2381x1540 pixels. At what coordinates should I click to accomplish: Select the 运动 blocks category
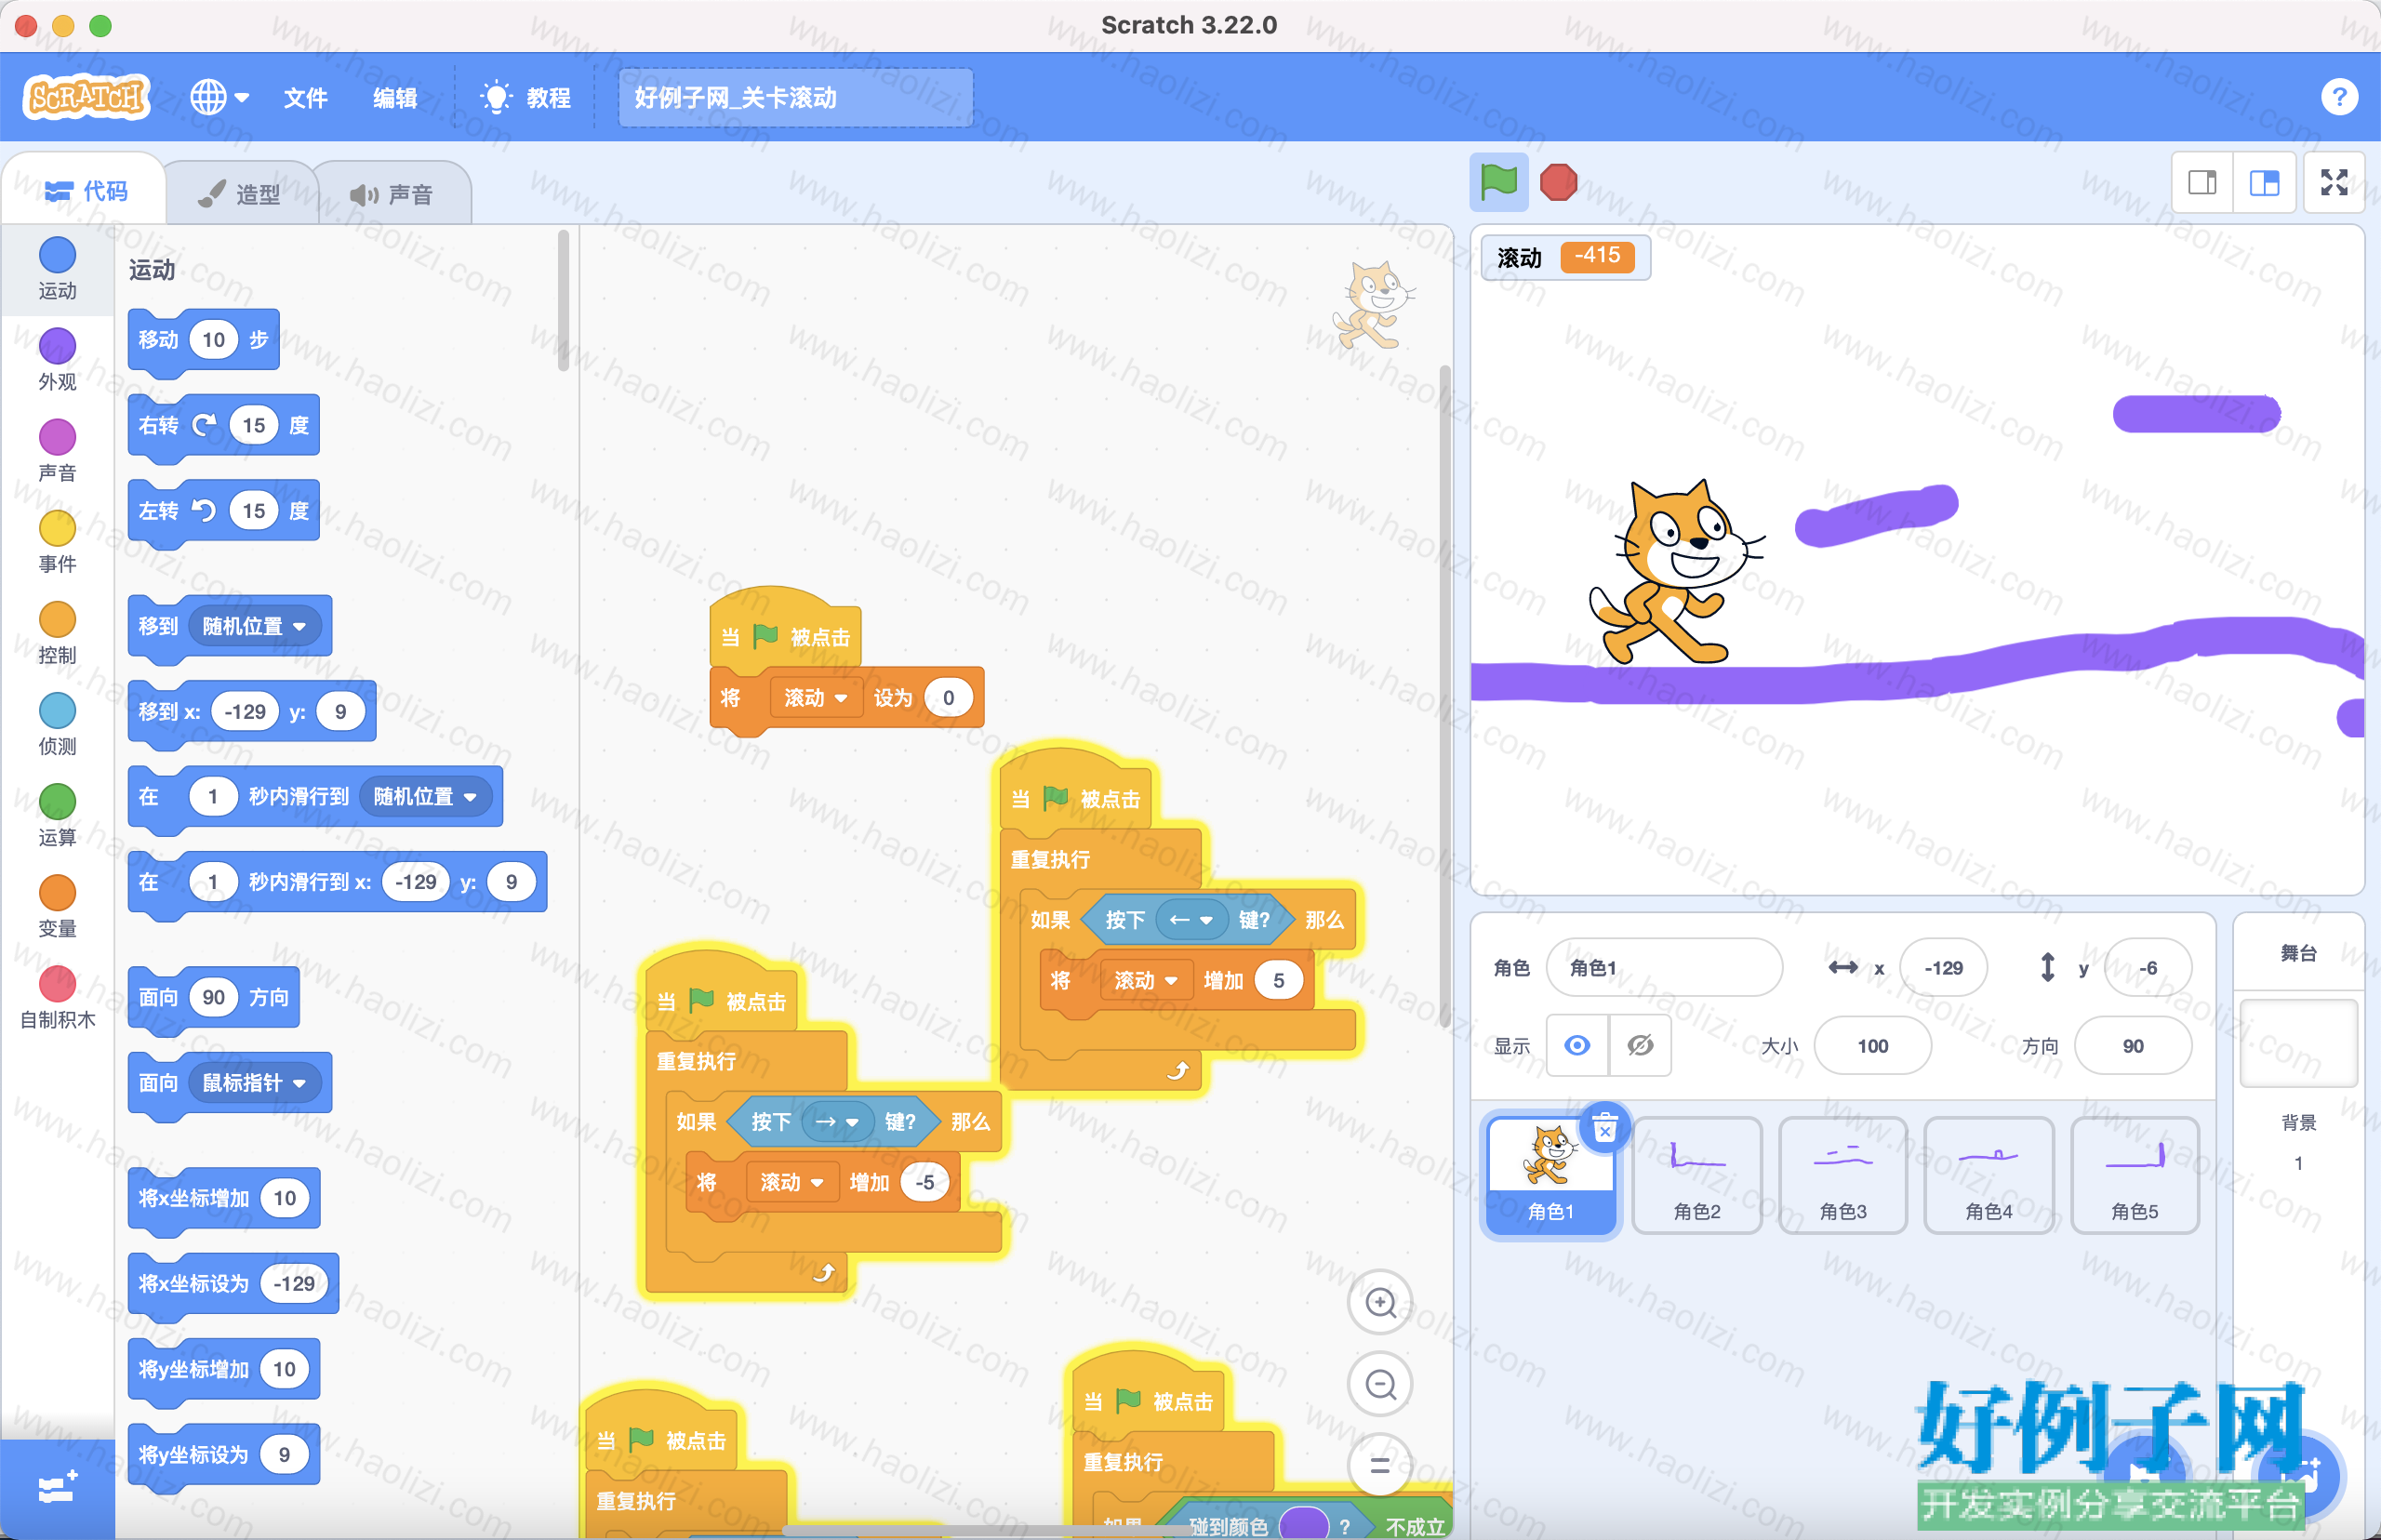[x=57, y=268]
